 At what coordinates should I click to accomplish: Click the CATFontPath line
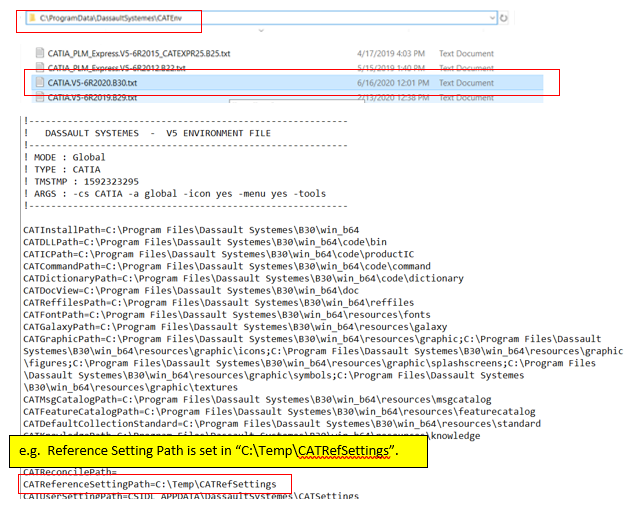(227, 314)
